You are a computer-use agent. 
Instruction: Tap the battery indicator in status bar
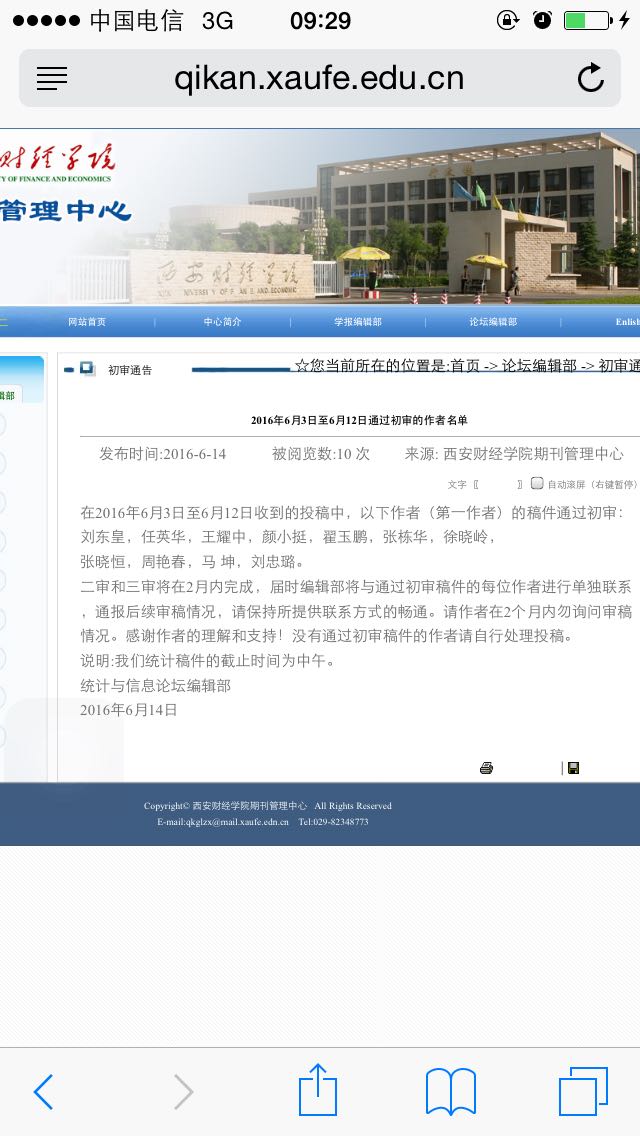click(588, 20)
